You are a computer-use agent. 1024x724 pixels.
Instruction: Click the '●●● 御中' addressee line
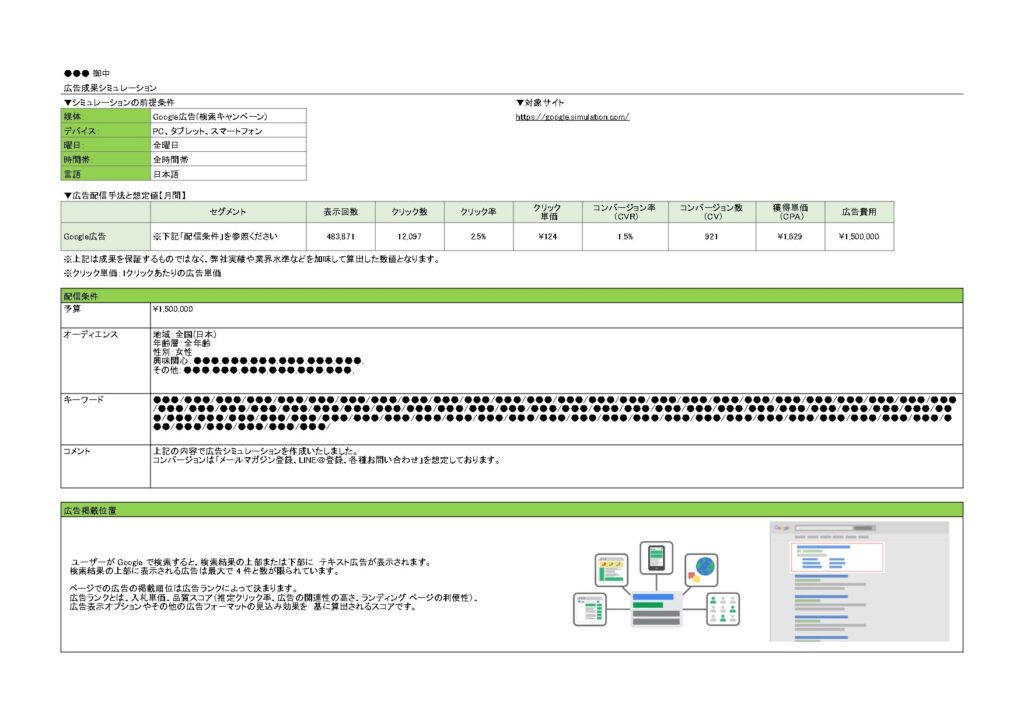(x=87, y=73)
